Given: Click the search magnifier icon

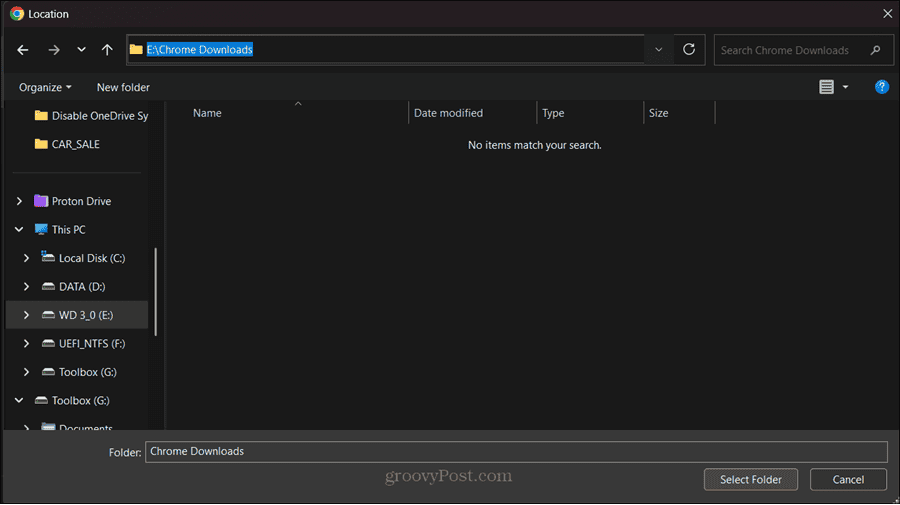Looking at the screenshot, I should pos(876,50).
